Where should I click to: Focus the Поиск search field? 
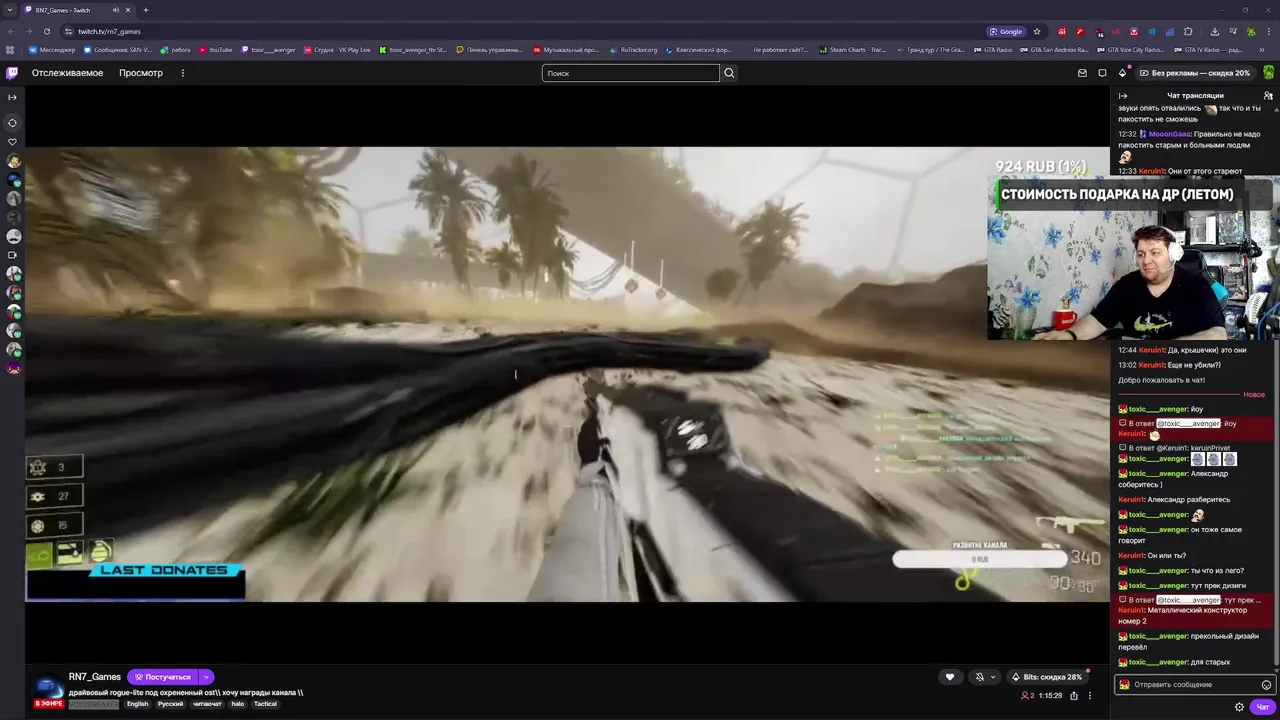click(x=631, y=73)
